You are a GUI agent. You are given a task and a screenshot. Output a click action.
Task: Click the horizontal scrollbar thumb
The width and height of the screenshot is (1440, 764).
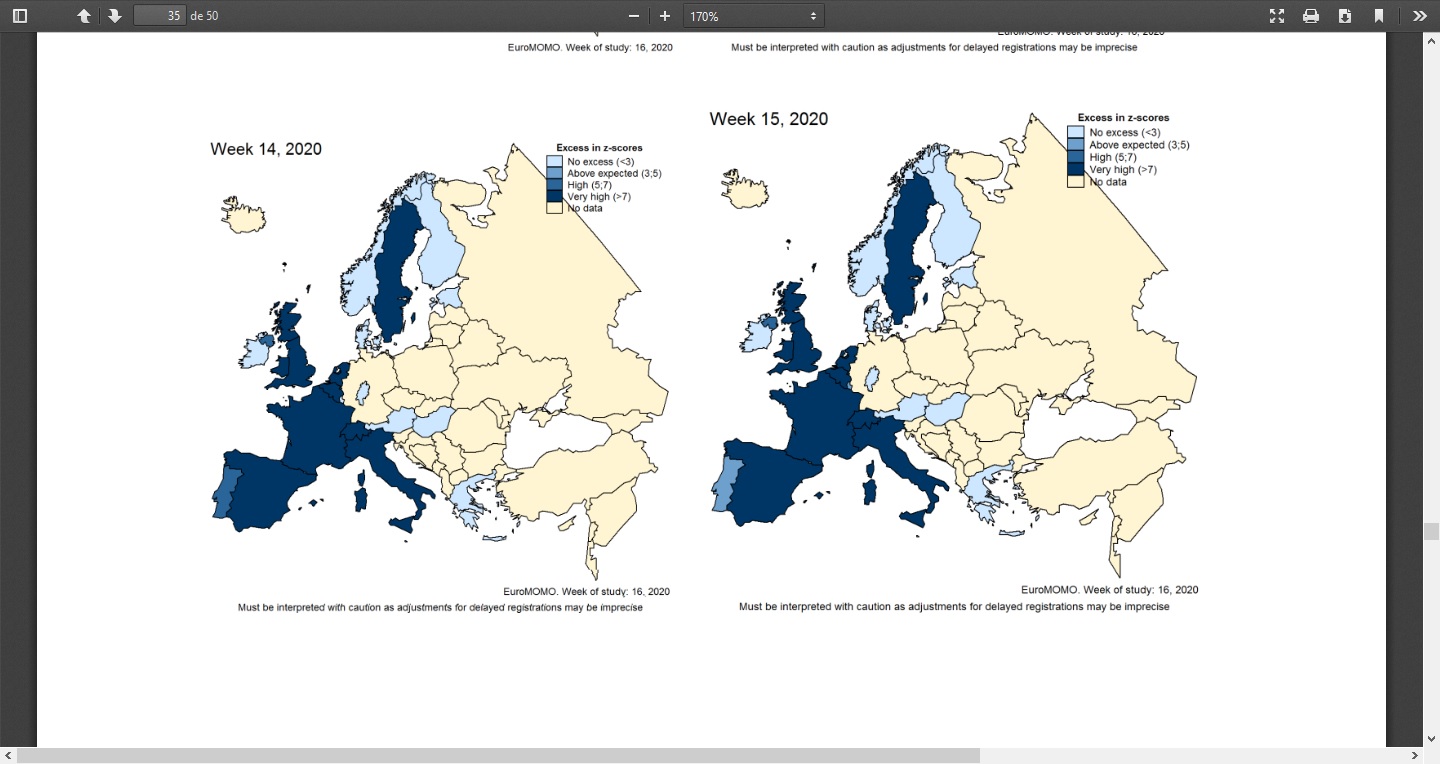click(x=498, y=756)
